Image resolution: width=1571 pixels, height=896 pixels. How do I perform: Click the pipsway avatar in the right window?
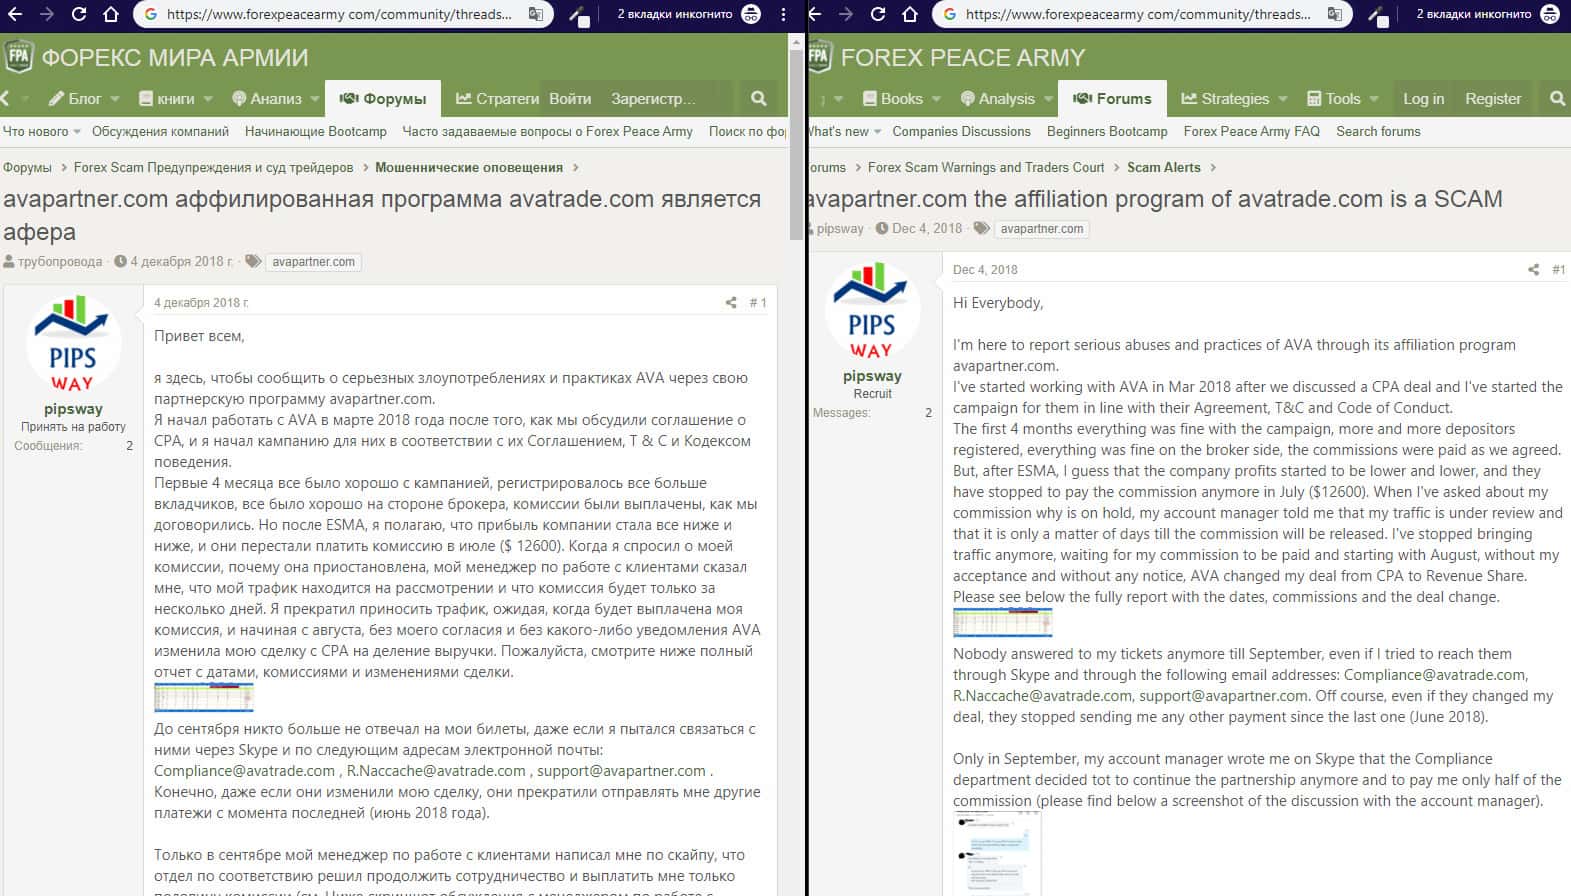(x=872, y=310)
